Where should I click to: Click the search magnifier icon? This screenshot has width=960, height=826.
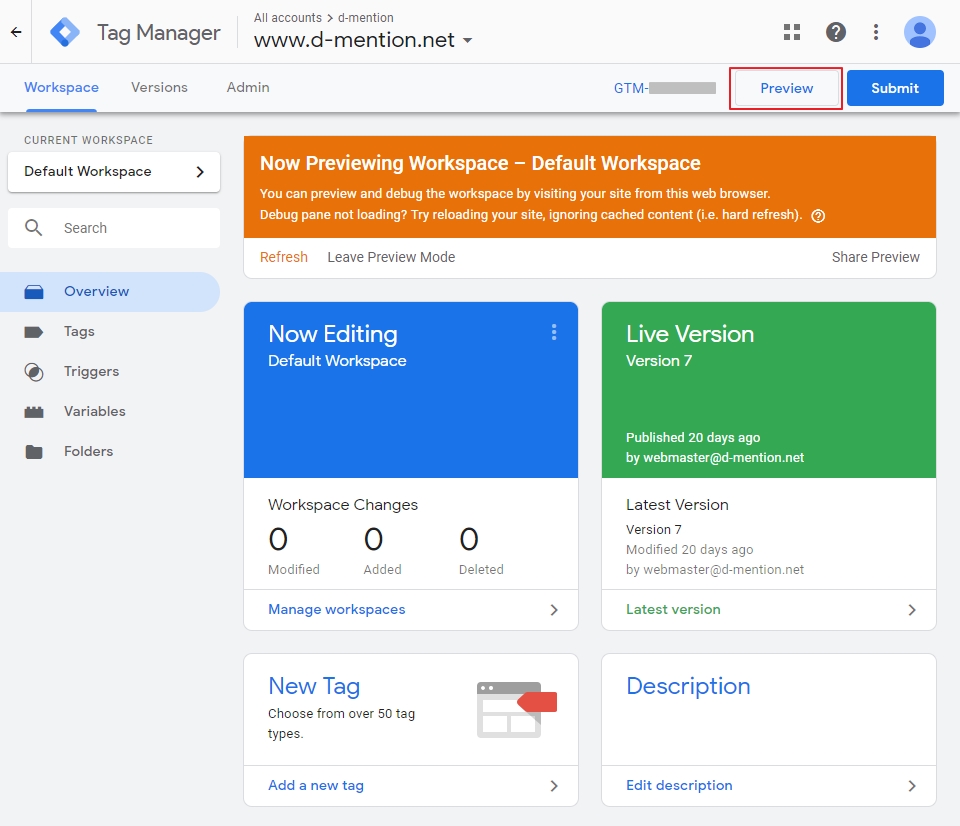(33, 228)
